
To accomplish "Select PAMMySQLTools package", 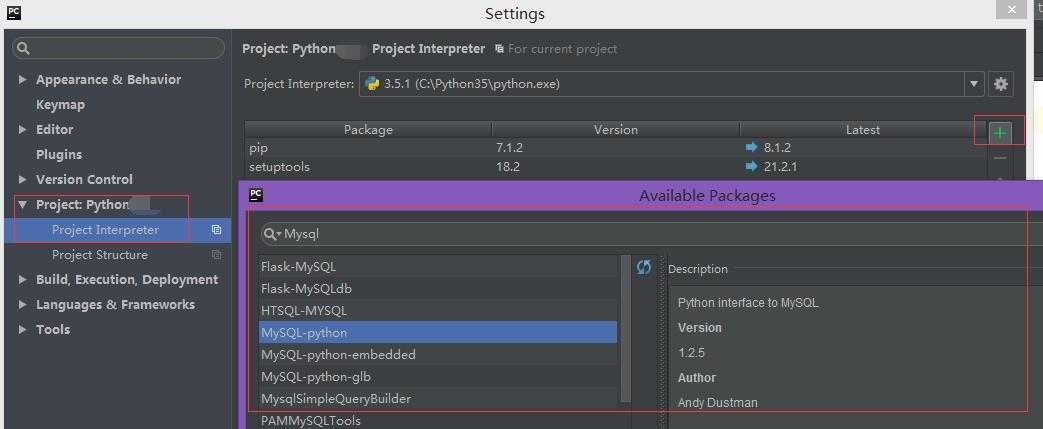I will click(438, 420).
